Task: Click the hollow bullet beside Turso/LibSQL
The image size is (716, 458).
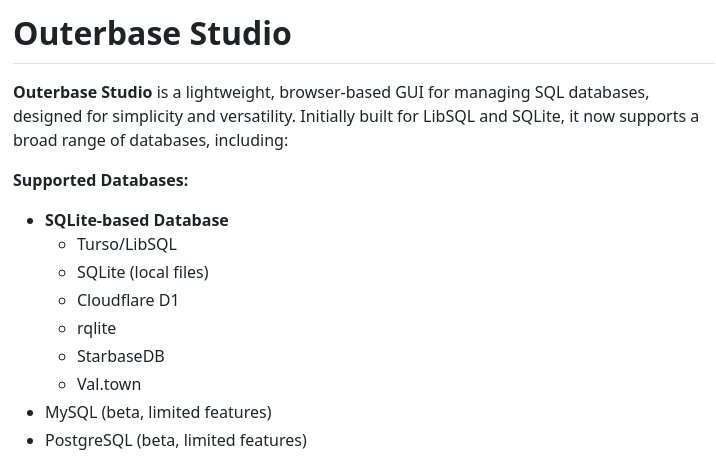Action: [63, 245]
